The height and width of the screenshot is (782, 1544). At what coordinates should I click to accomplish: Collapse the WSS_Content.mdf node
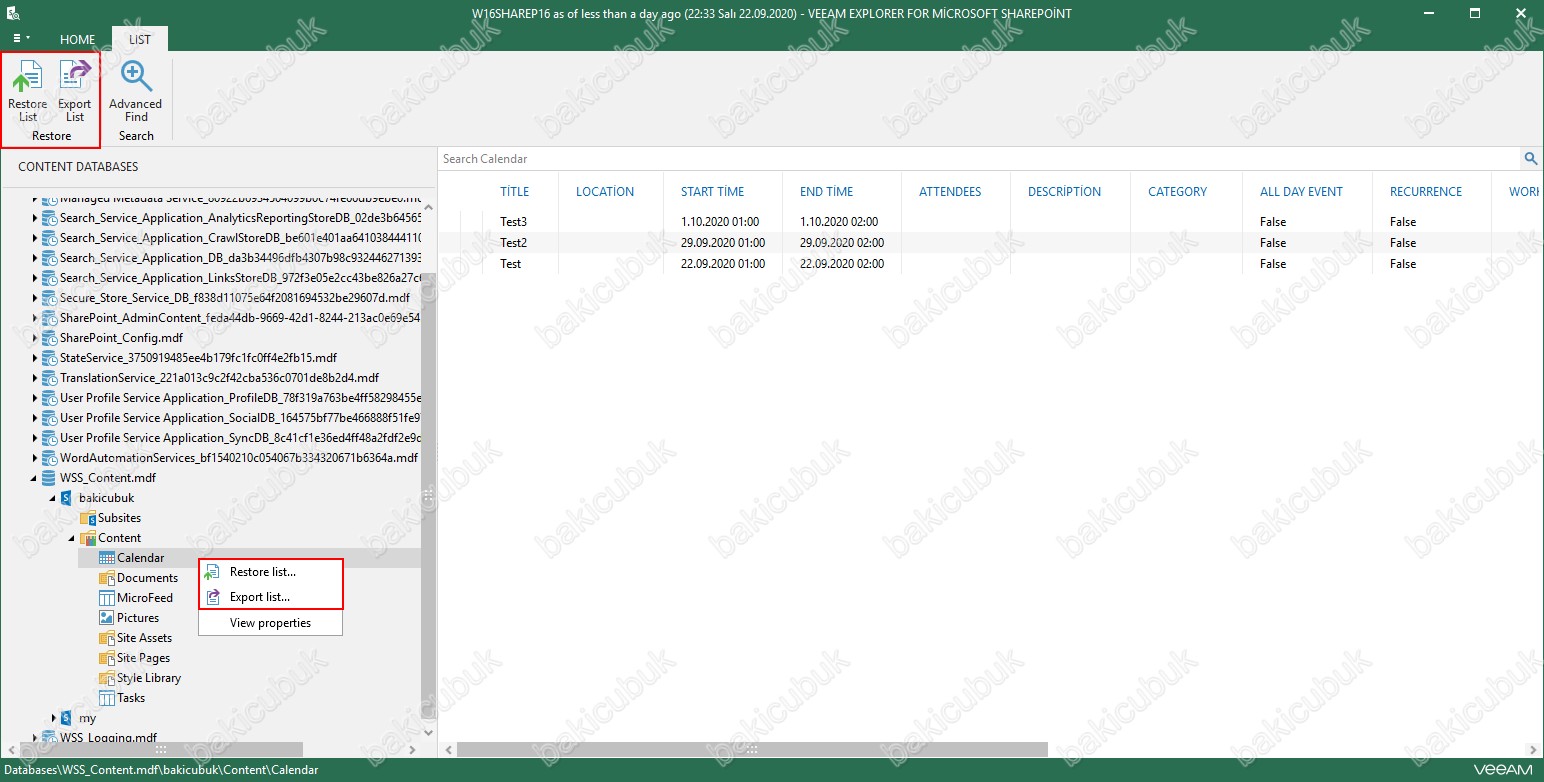(35, 478)
